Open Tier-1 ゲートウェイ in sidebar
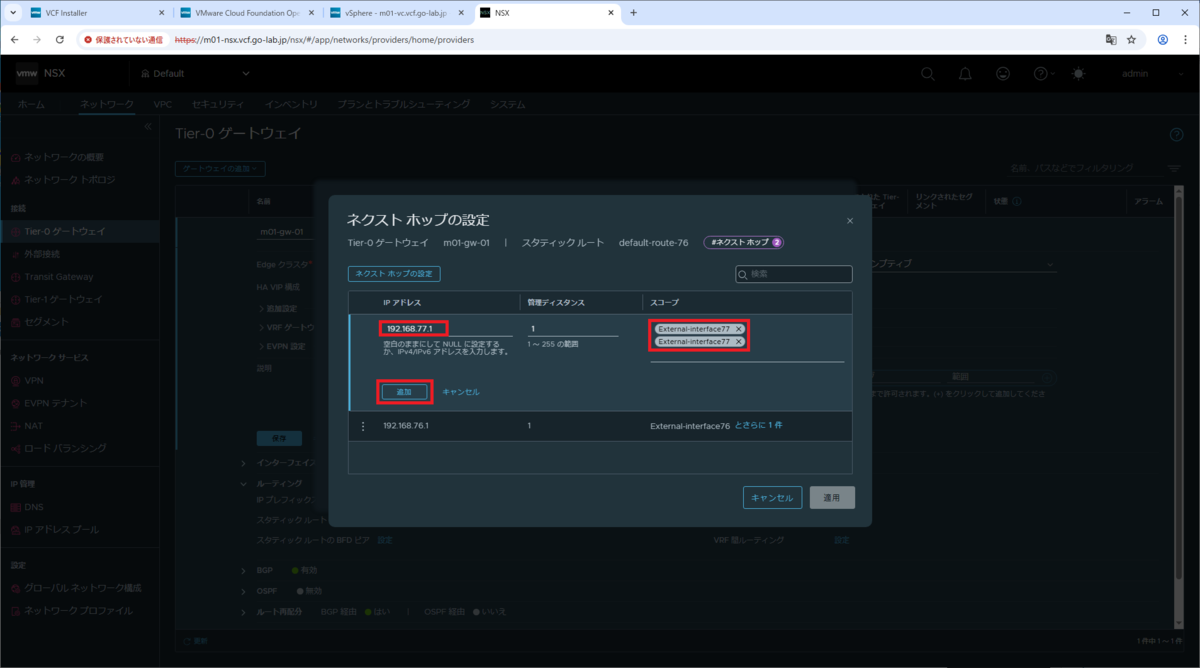1200x668 pixels. [63, 299]
